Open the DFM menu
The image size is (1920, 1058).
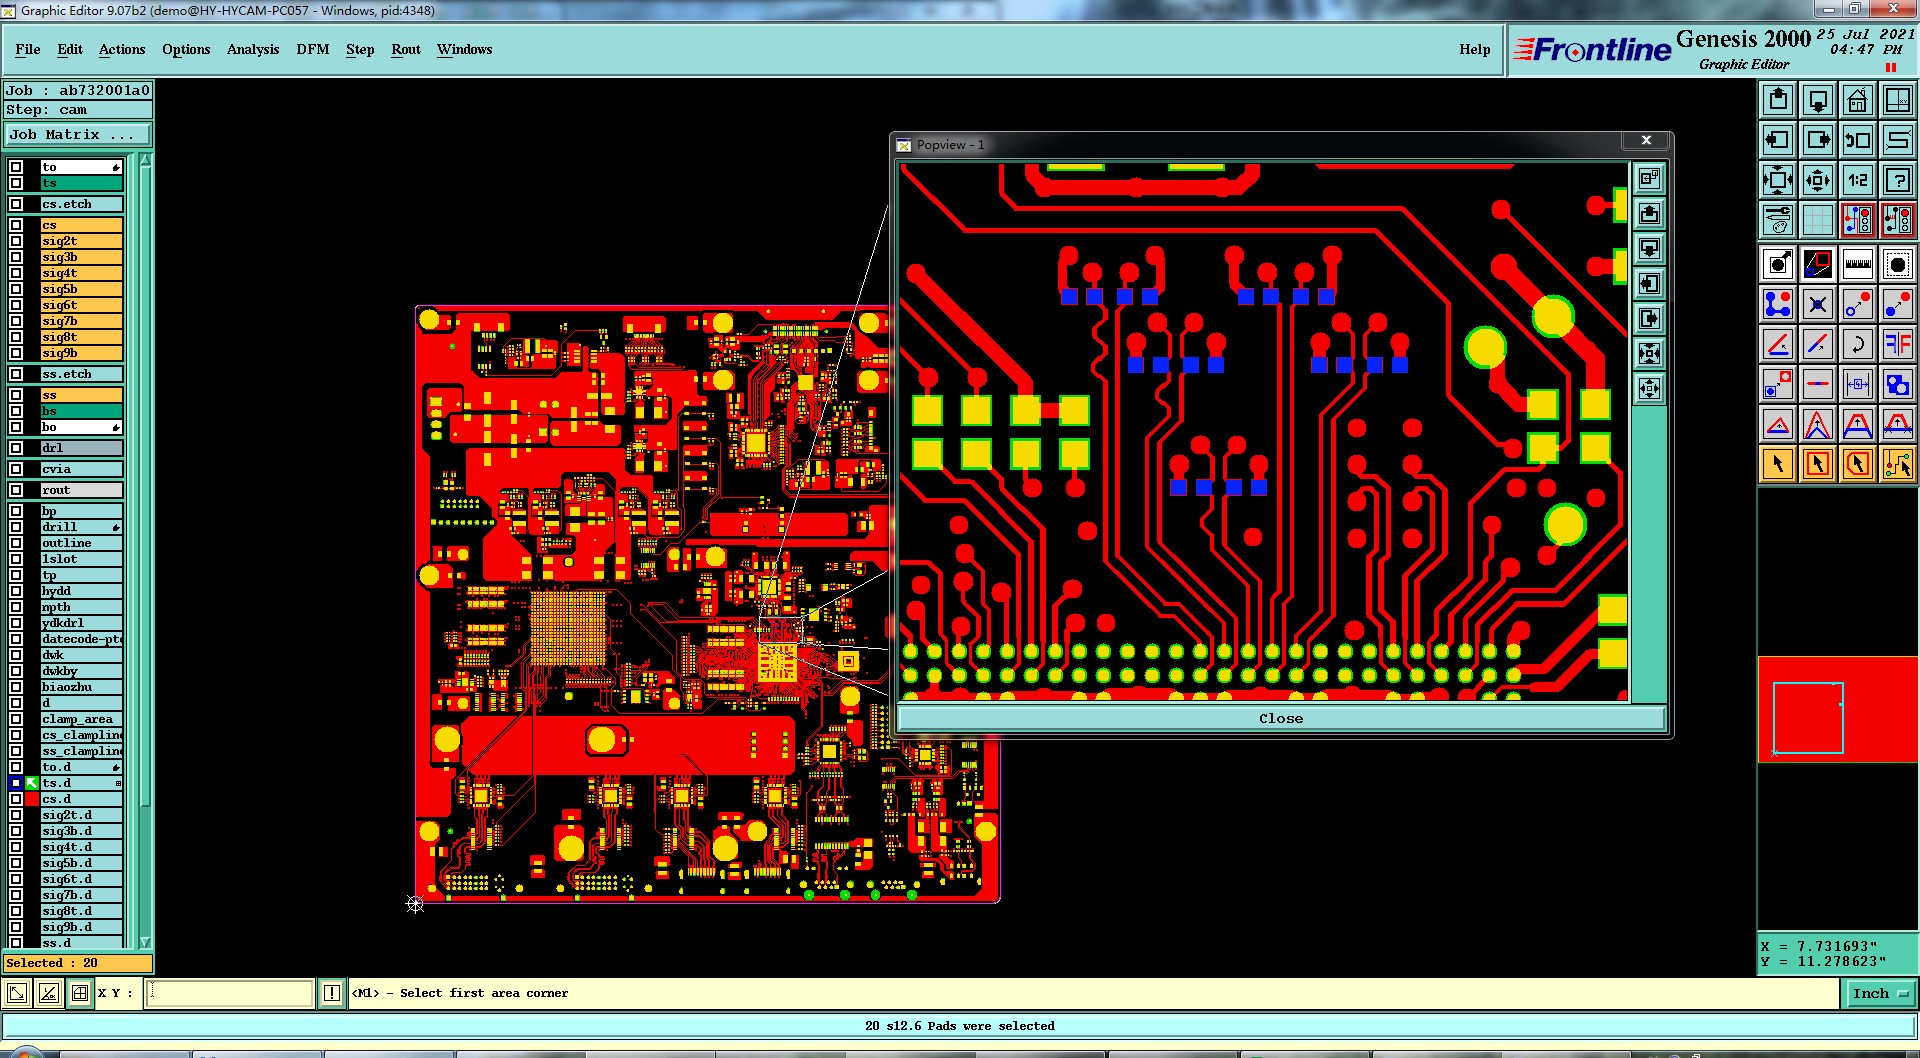[313, 49]
